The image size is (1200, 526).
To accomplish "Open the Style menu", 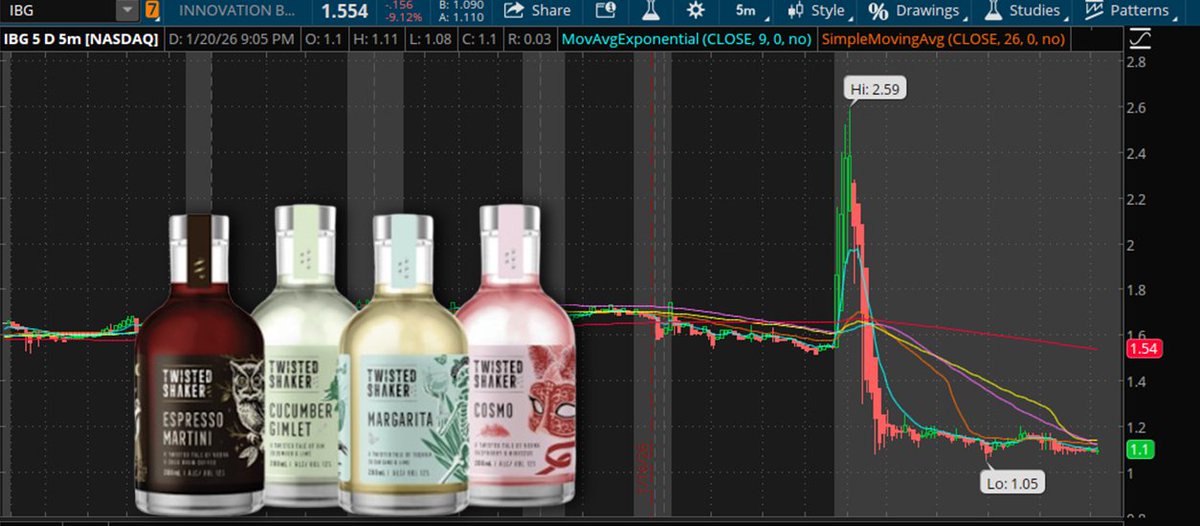I will (818, 11).
